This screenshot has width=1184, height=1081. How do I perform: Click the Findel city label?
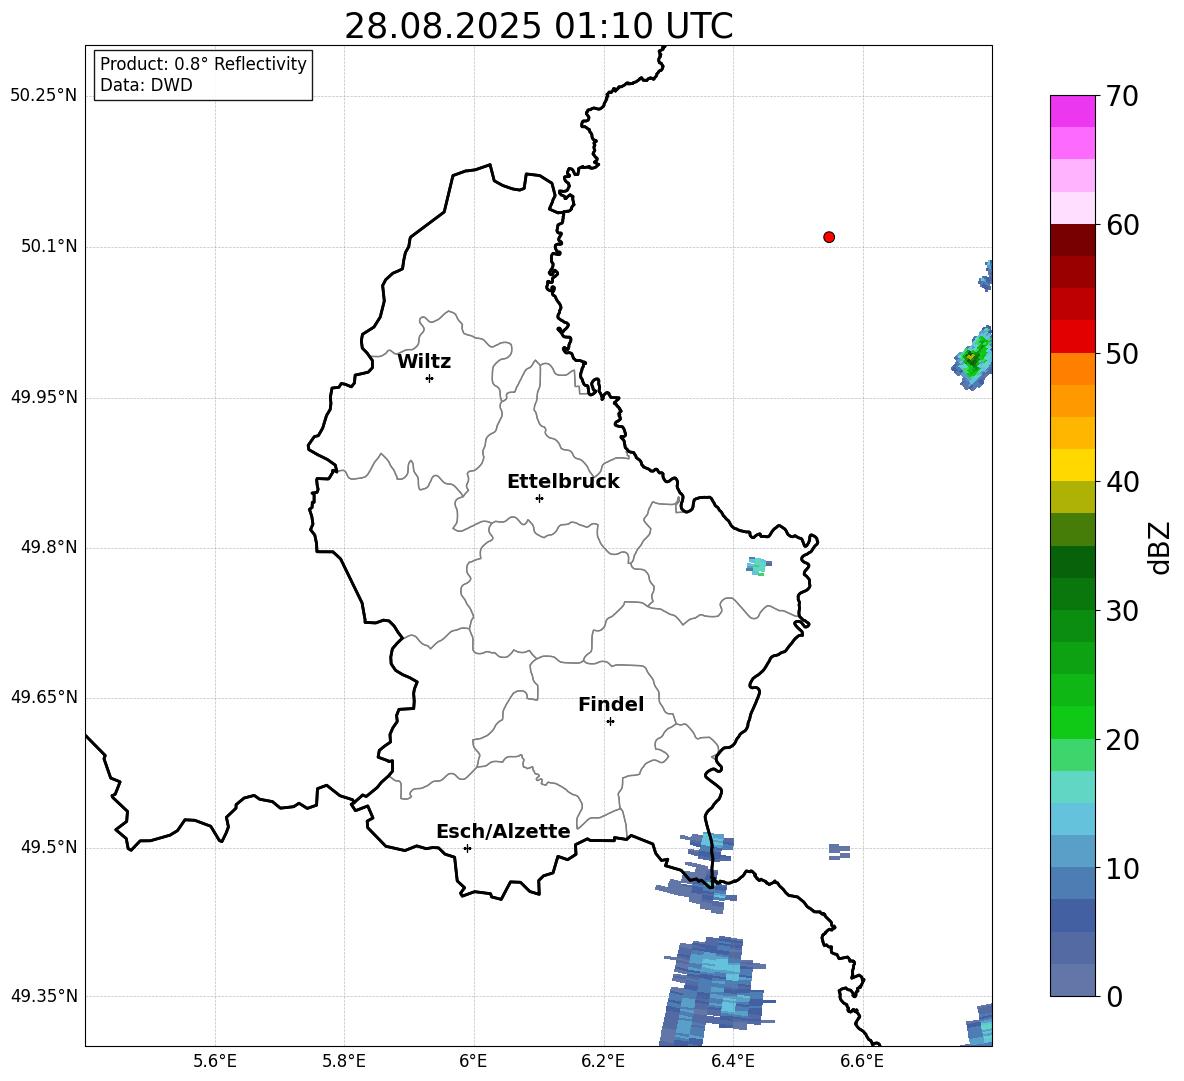tap(611, 704)
